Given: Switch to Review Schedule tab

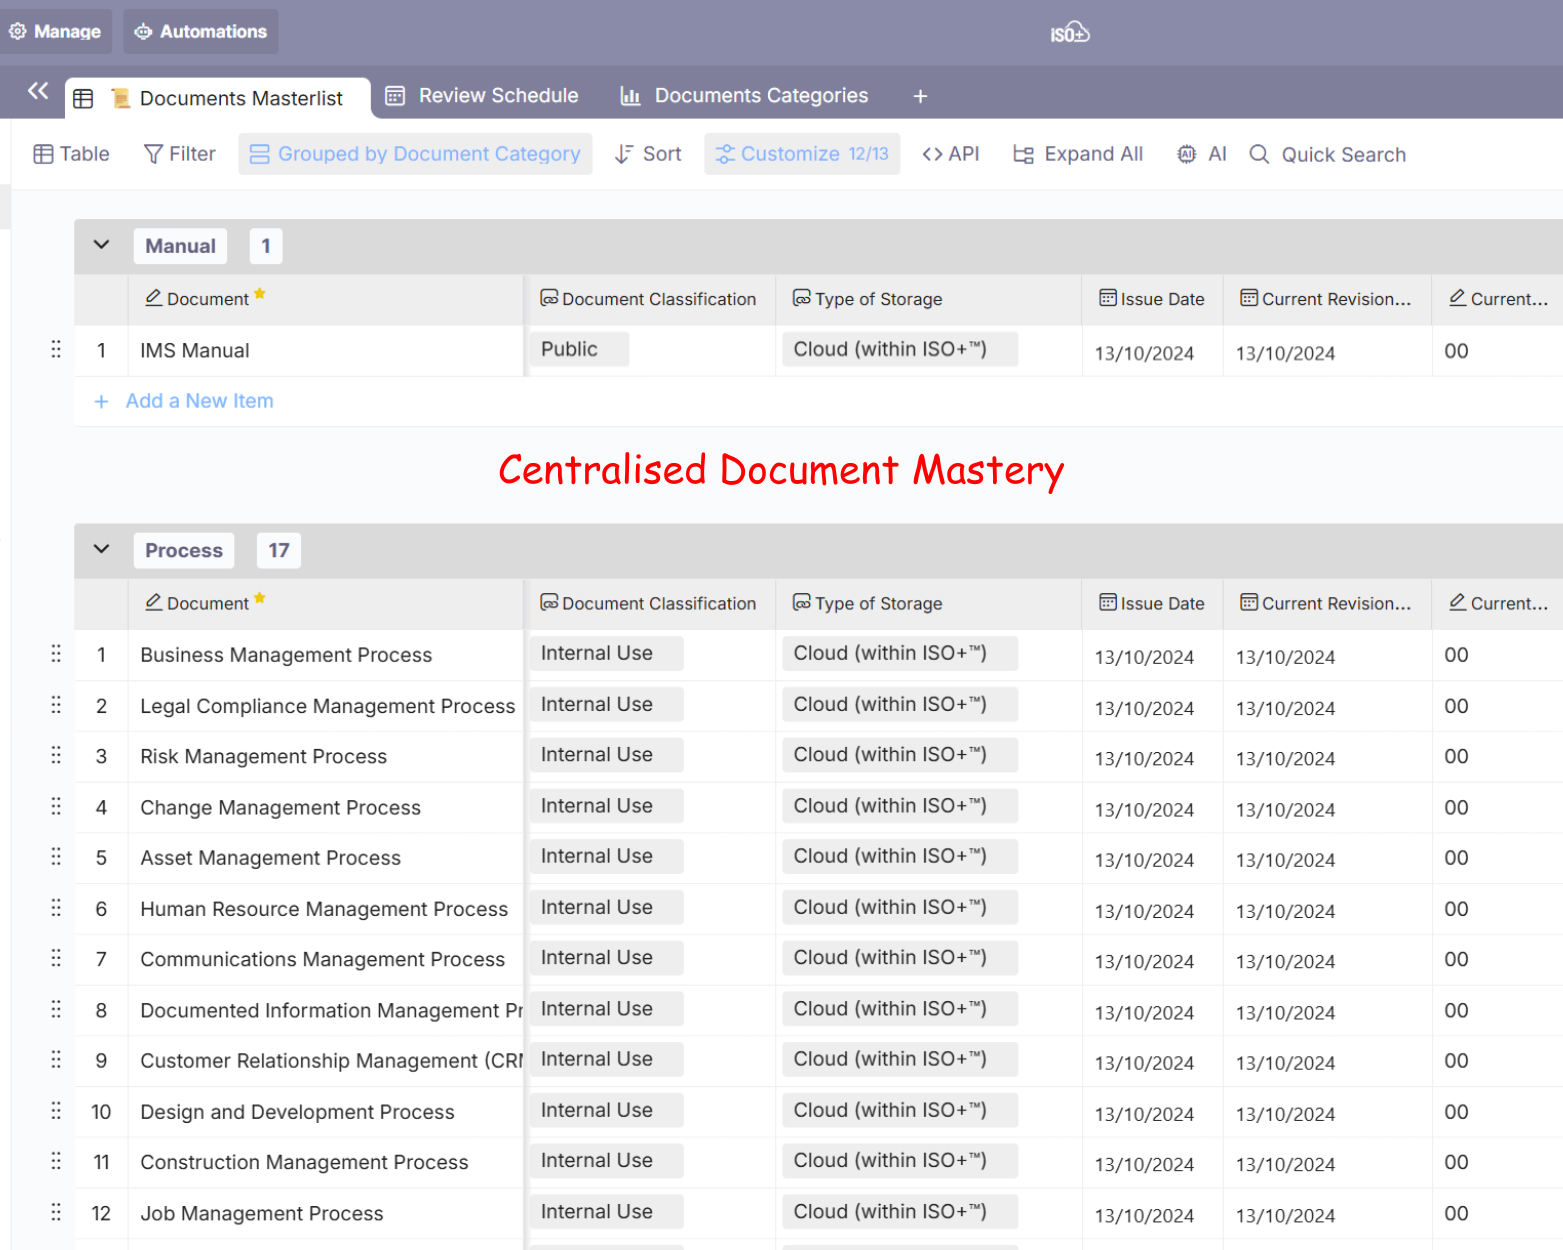Looking at the screenshot, I should [482, 96].
